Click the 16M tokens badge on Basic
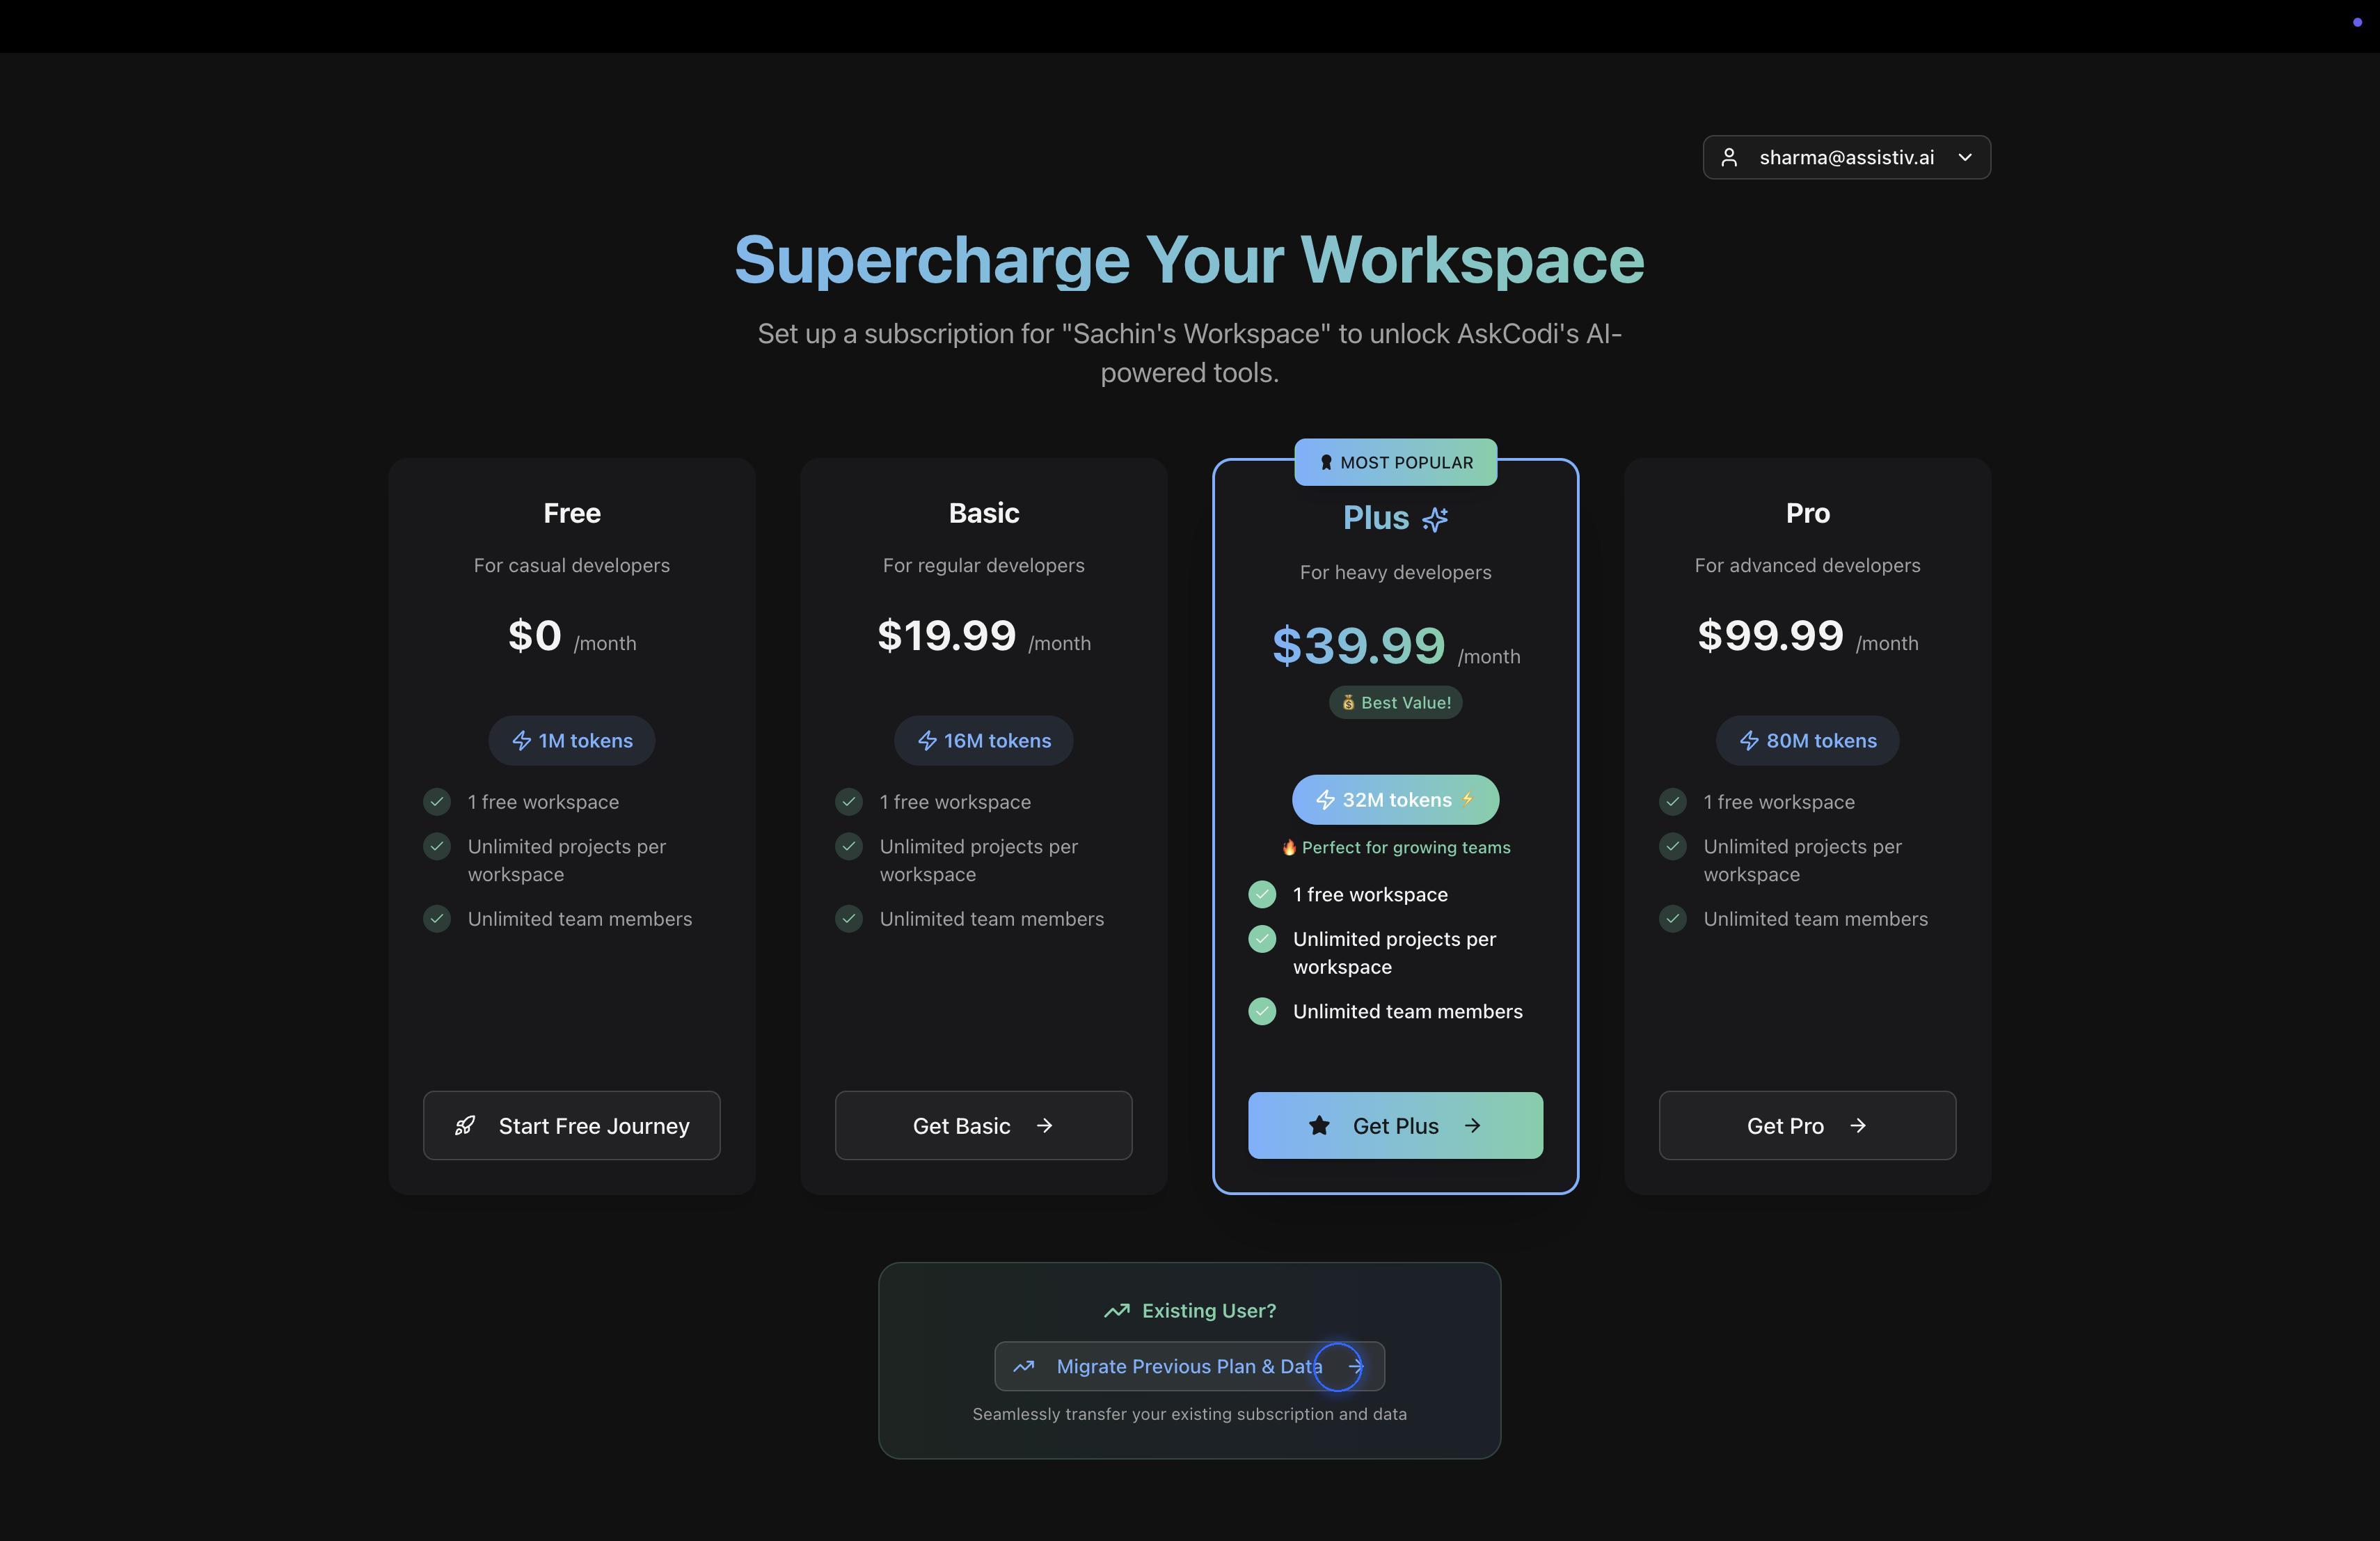 pos(984,741)
